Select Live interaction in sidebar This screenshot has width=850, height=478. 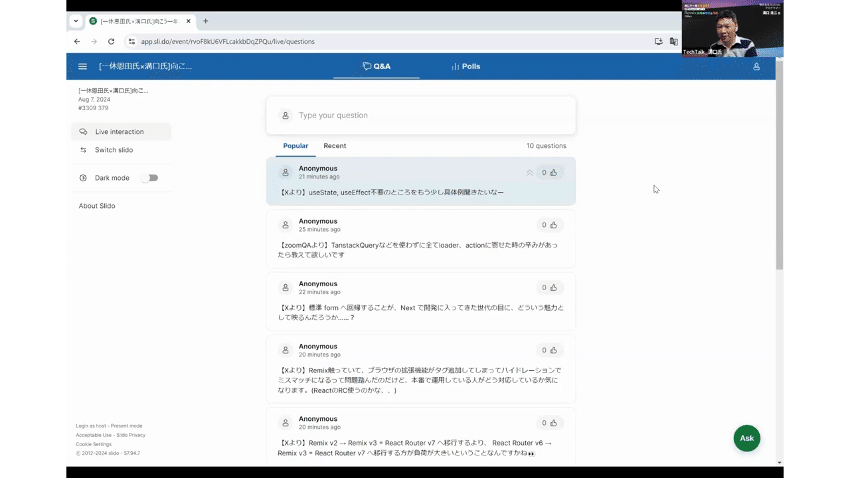121,132
